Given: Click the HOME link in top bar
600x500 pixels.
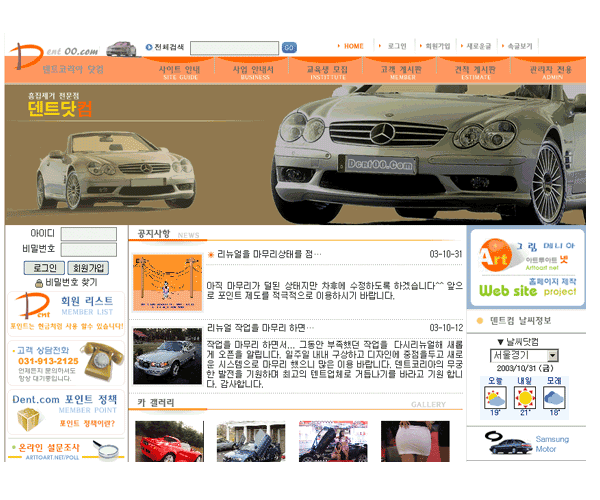Looking at the screenshot, I should coord(353,46).
